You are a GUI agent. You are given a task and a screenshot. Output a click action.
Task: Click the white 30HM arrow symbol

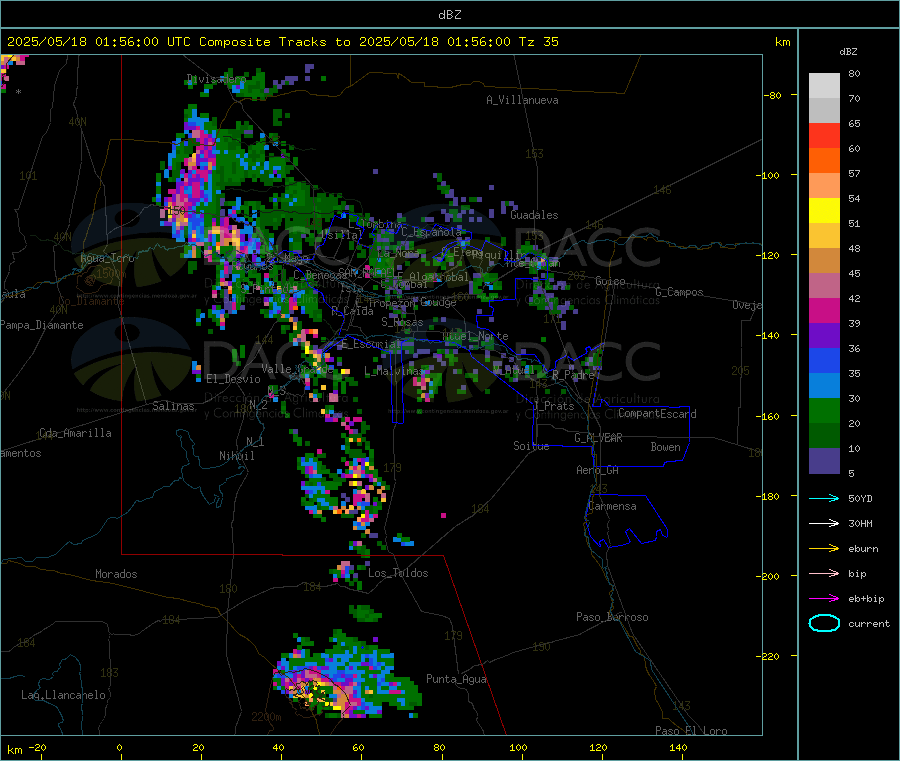pos(824,523)
